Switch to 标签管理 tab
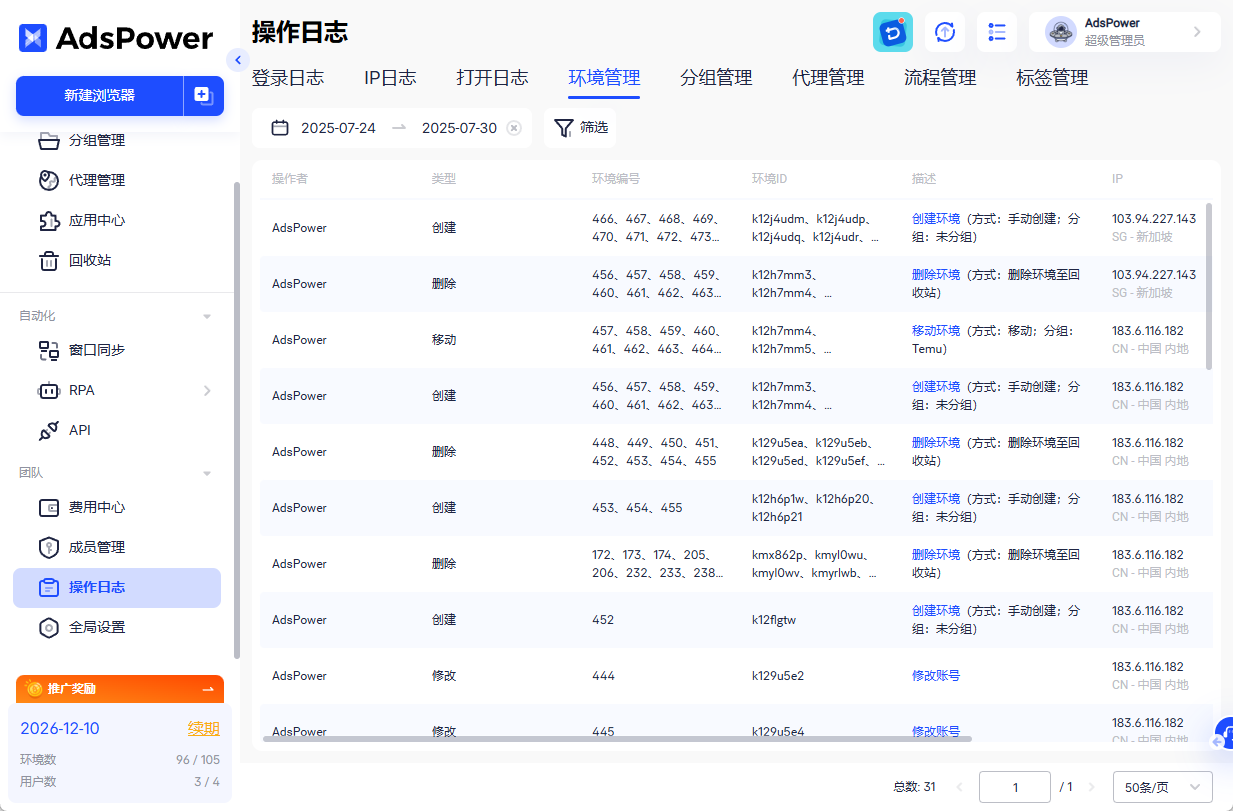 pos(1052,78)
